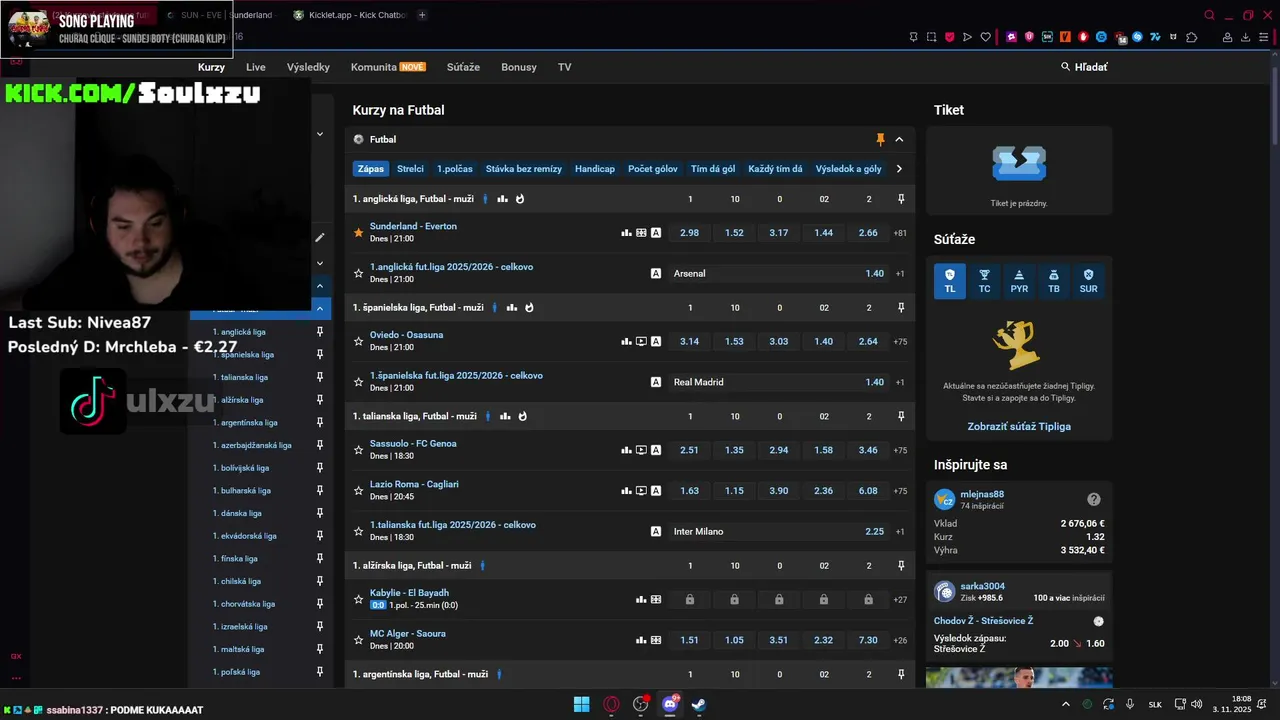Open sarka3004 profile

(982, 586)
